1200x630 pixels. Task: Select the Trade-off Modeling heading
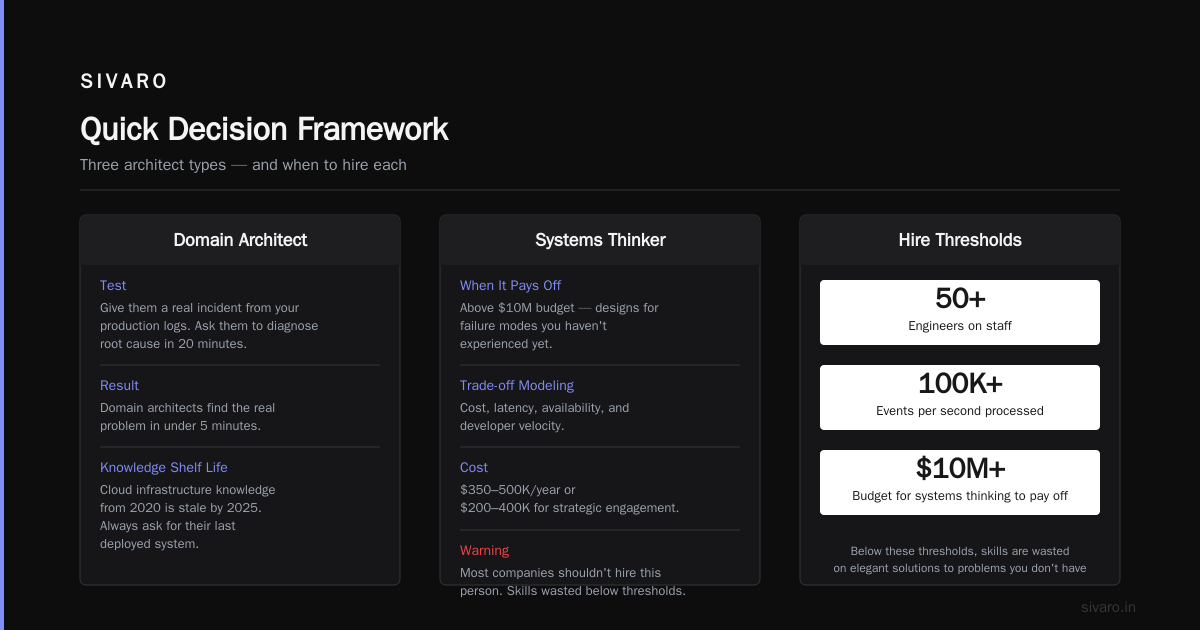[x=517, y=385]
